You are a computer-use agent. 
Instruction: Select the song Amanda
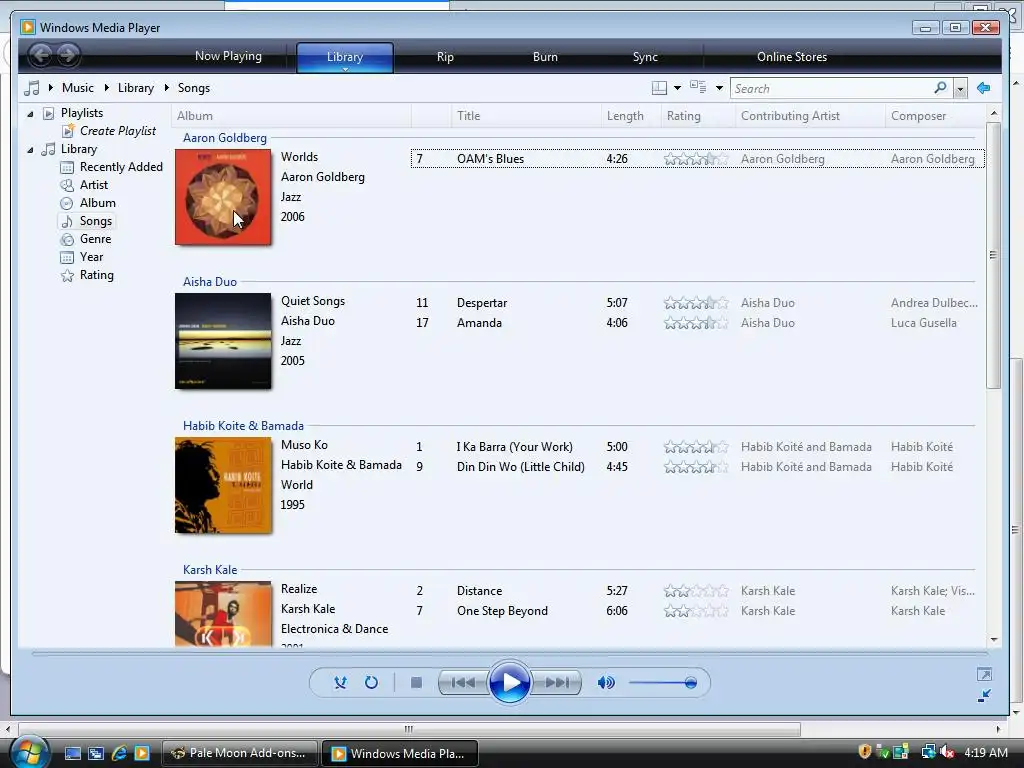479,323
